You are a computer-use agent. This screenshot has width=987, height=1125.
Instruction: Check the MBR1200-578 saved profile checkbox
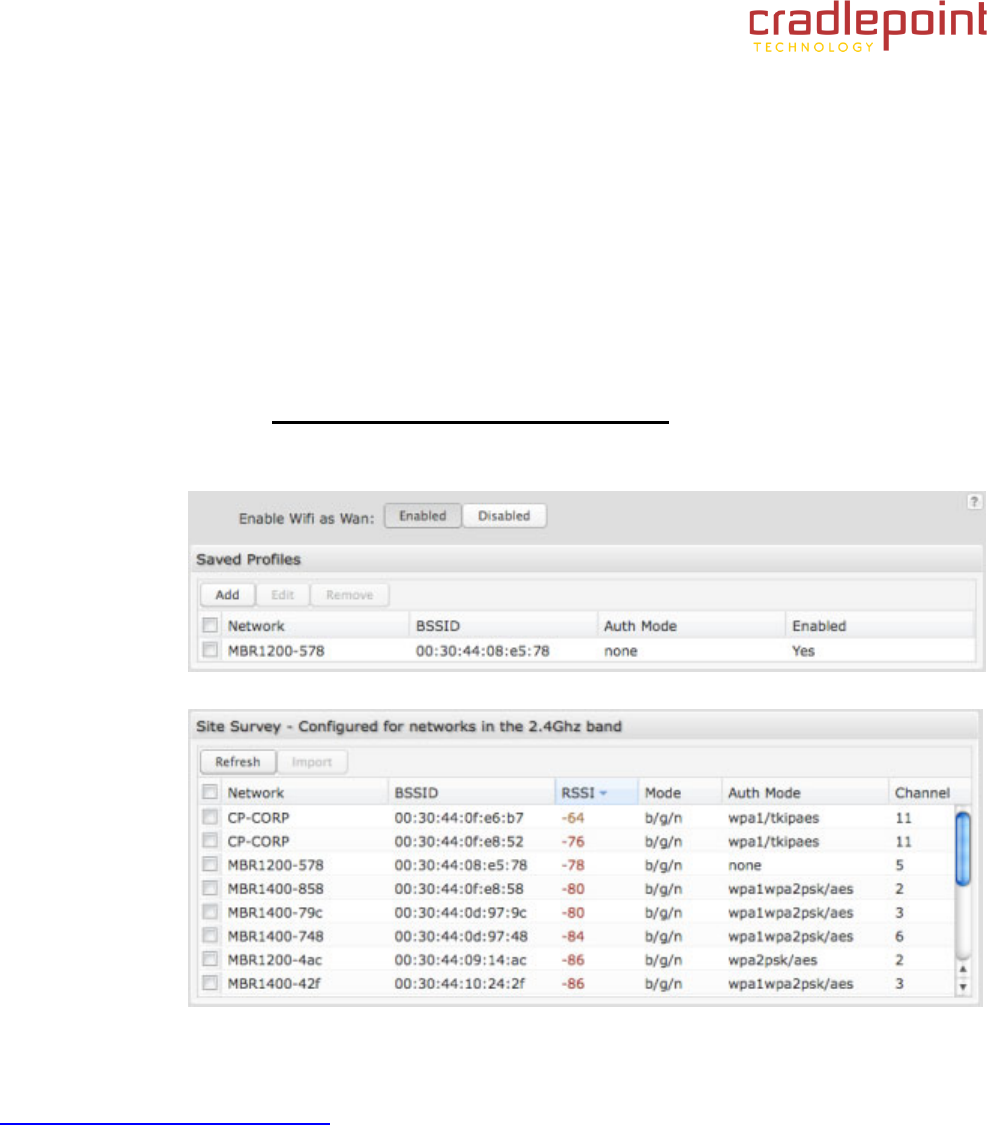click(x=209, y=650)
